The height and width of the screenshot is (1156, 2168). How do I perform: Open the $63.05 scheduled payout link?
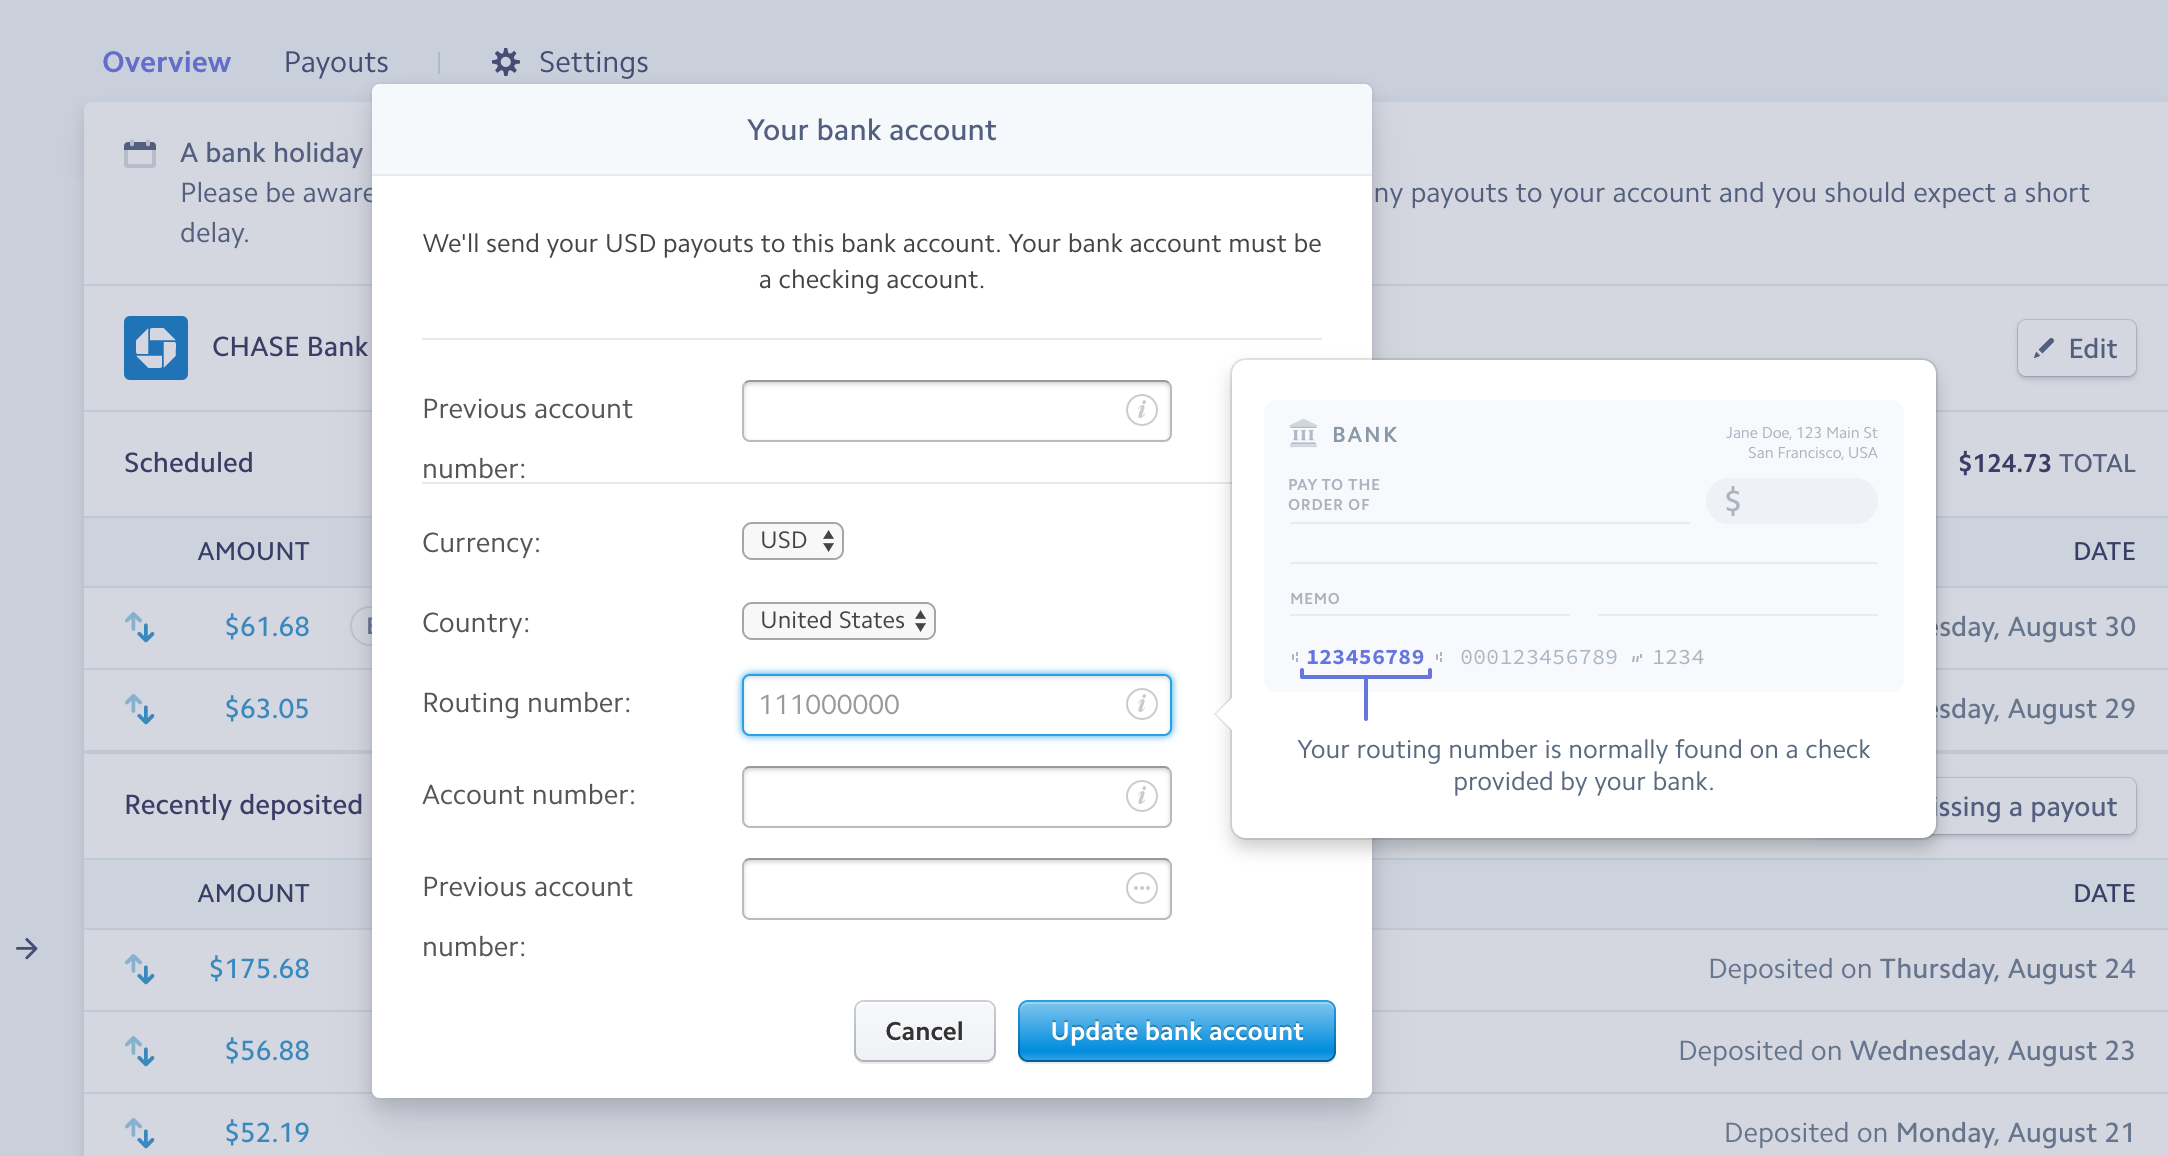click(x=267, y=709)
